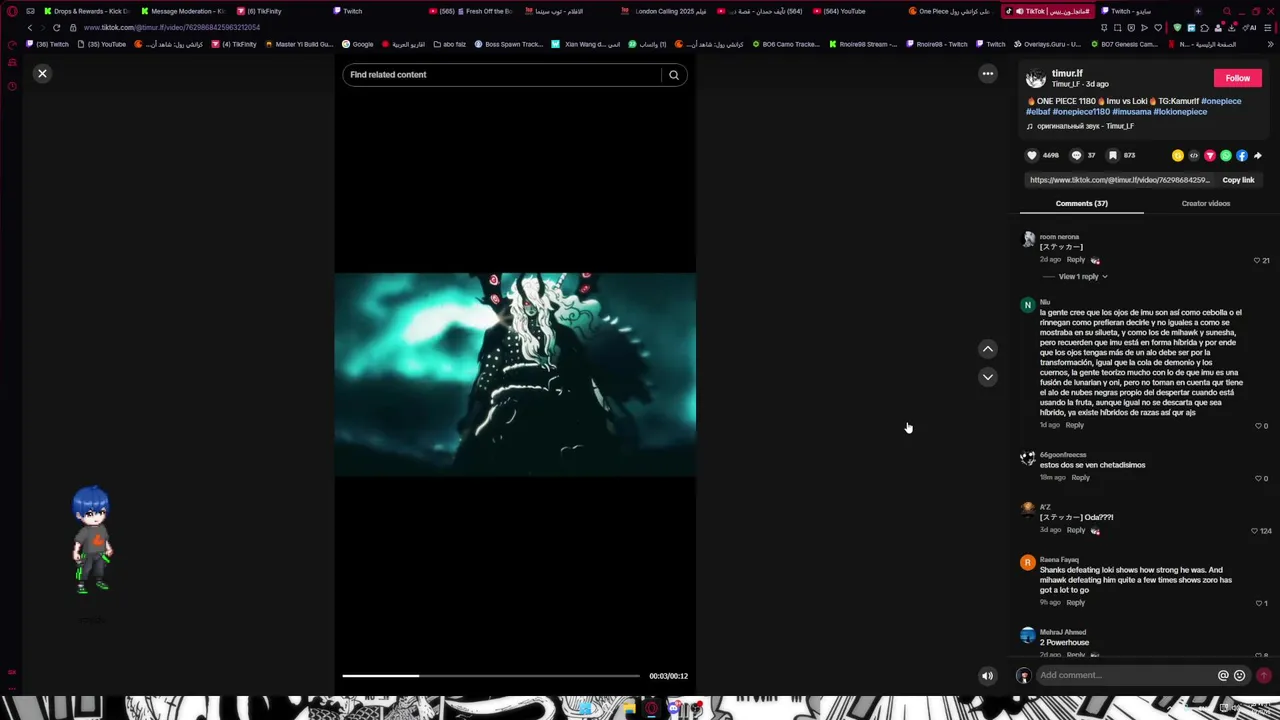This screenshot has width=1280, height=720.
Task: Like room nerona's comment
Action: pyautogui.click(x=1257, y=260)
